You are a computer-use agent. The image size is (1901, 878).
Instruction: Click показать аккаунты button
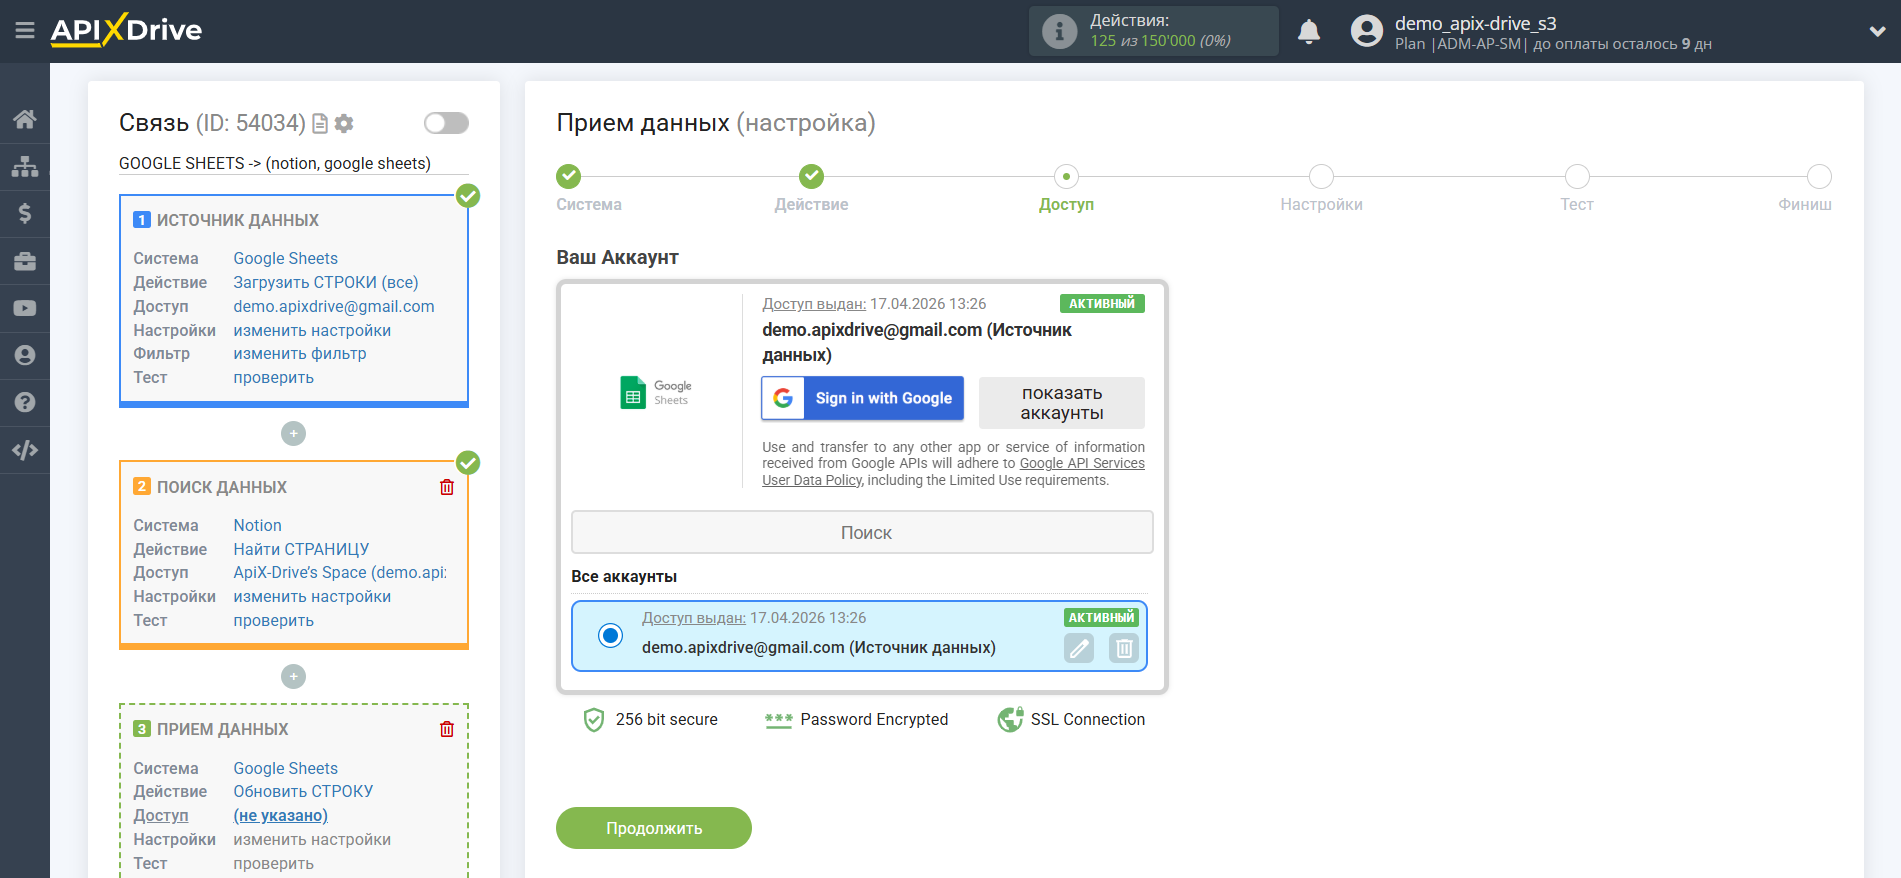[1061, 403]
